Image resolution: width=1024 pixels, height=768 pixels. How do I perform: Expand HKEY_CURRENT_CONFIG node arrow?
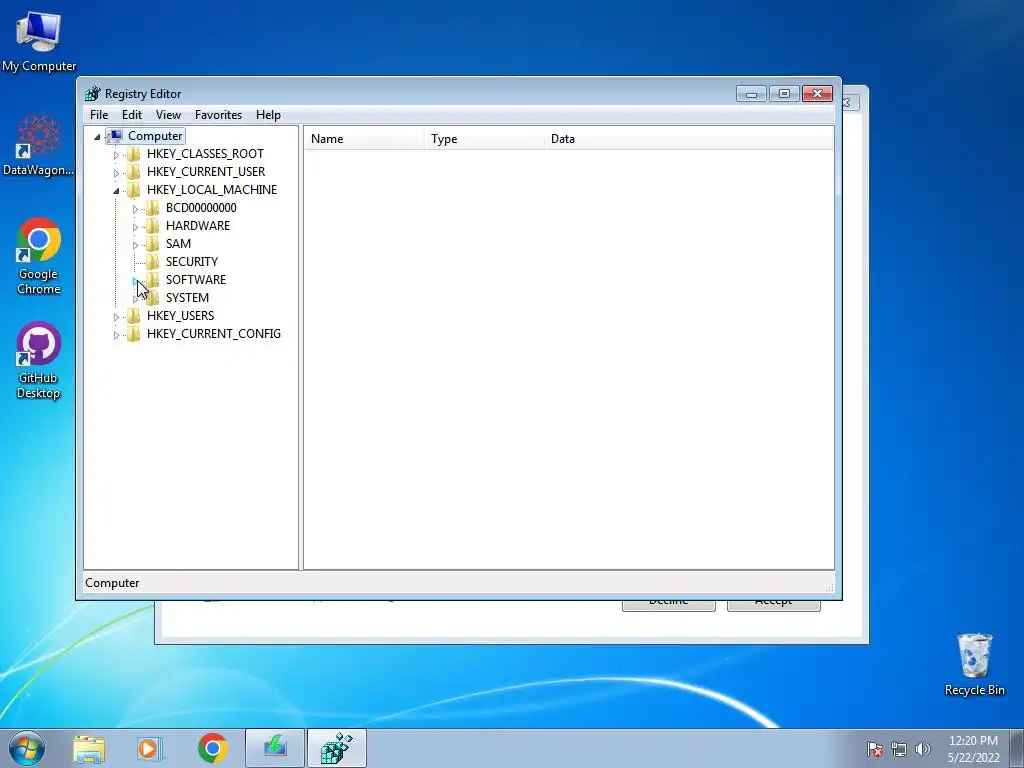pos(116,335)
